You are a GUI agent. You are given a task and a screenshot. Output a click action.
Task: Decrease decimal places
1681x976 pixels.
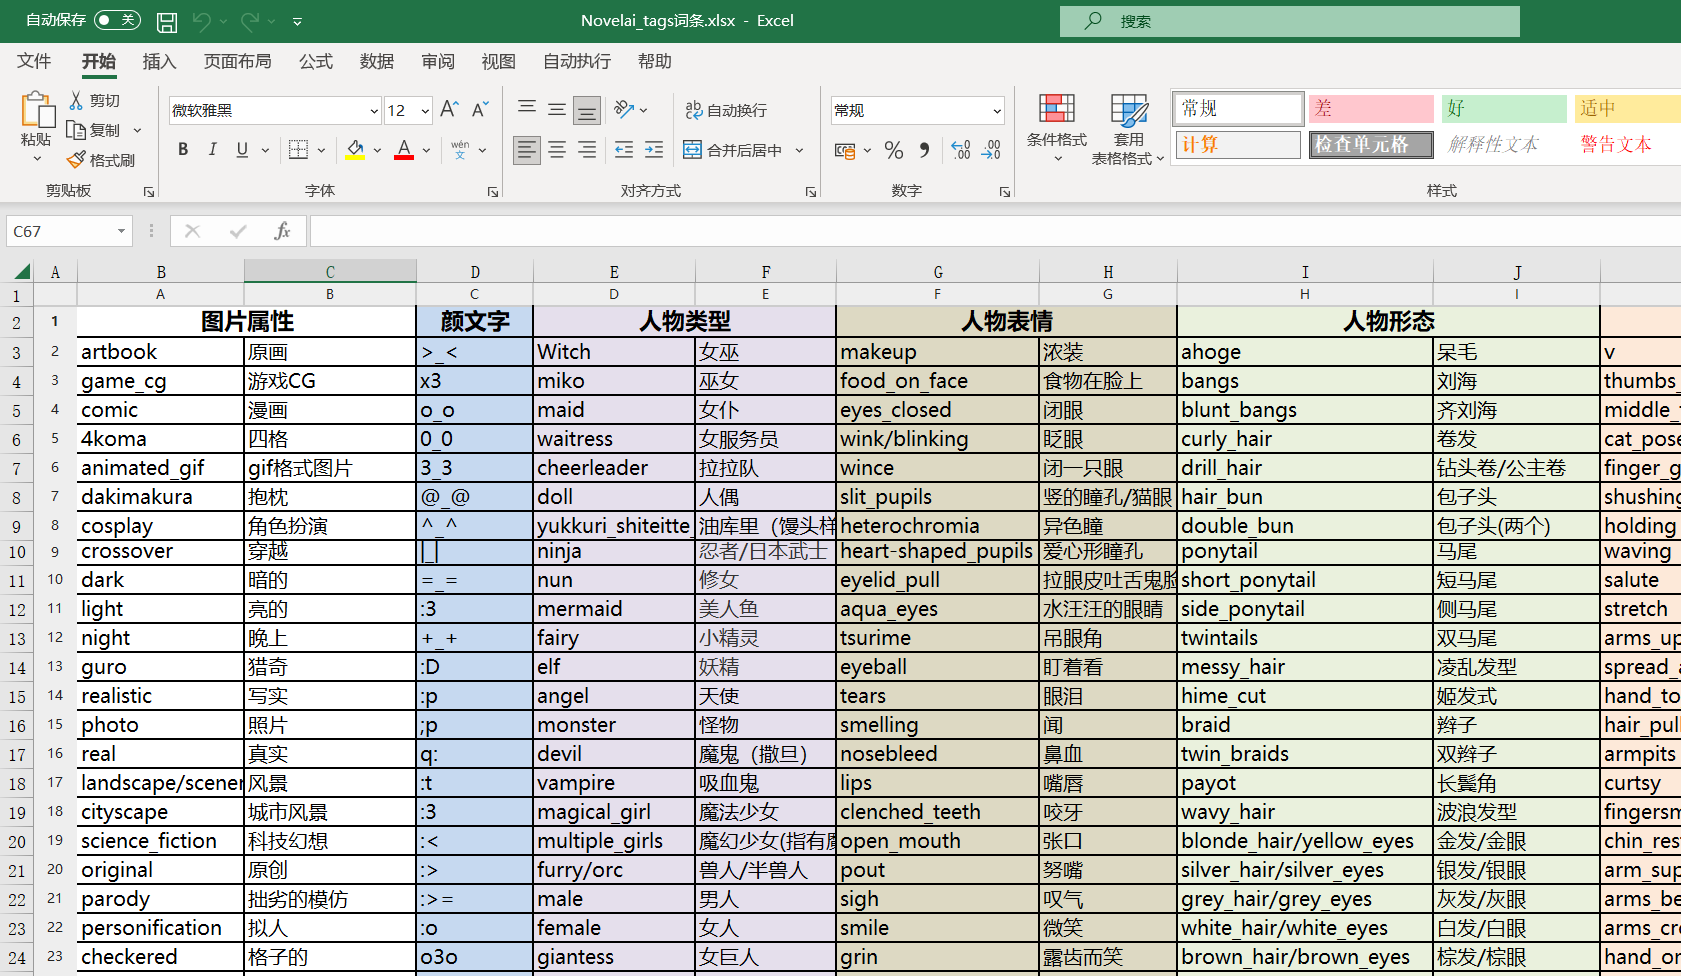pyautogui.click(x=991, y=150)
